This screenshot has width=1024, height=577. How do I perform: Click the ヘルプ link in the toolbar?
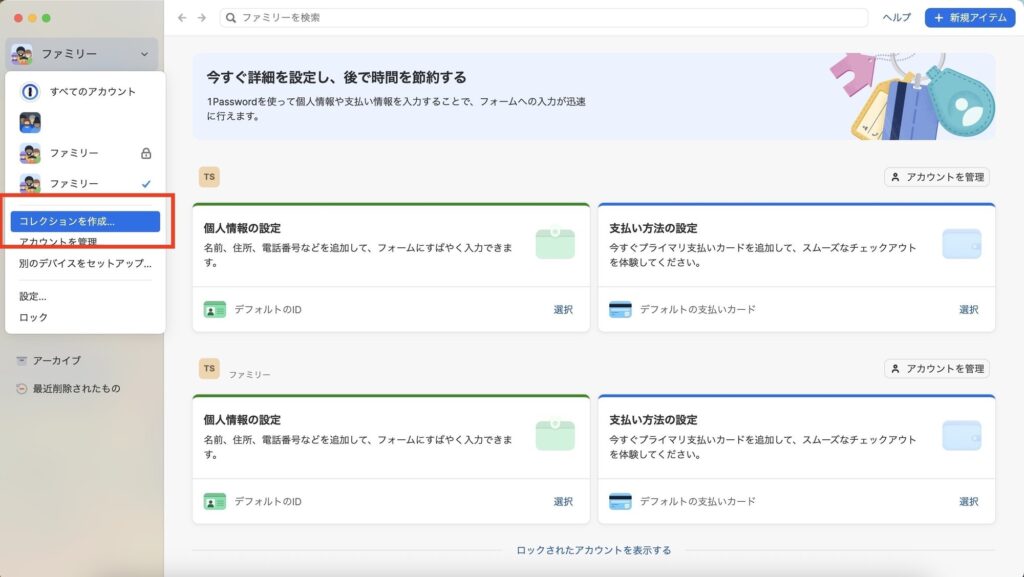click(x=896, y=18)
